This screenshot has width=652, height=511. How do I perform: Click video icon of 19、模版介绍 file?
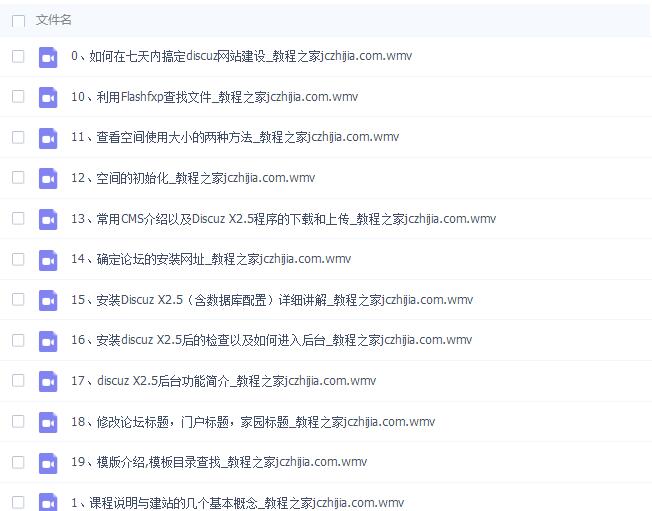click(48, 463)
